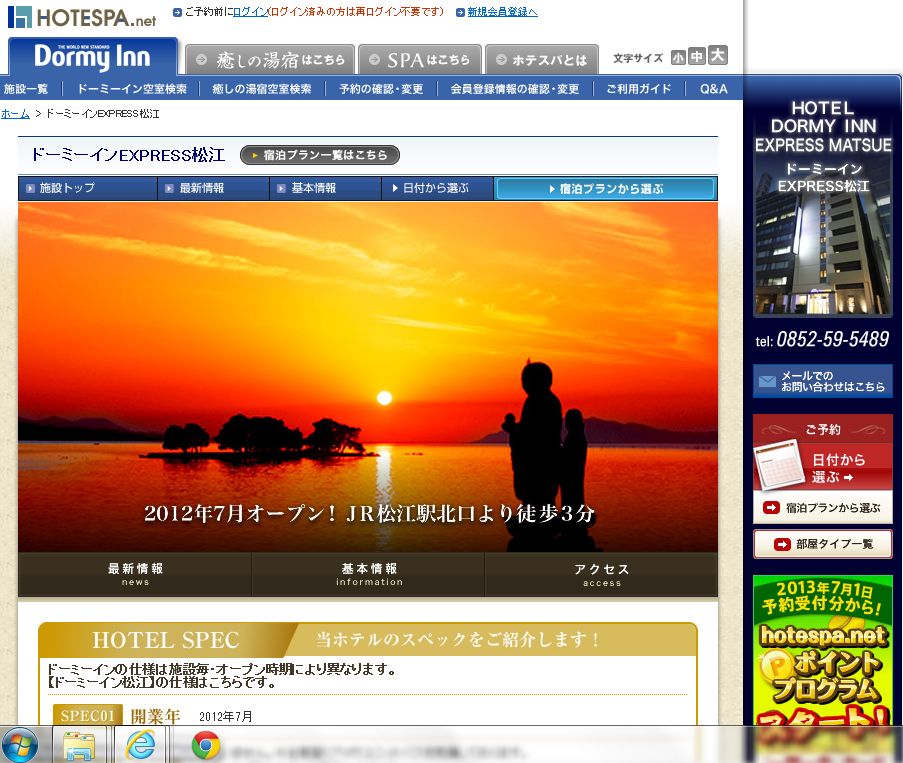Viewport: 903px width, 763px height.
Task: Open ご利用ガイド menu item
Action: click(638, 89)
